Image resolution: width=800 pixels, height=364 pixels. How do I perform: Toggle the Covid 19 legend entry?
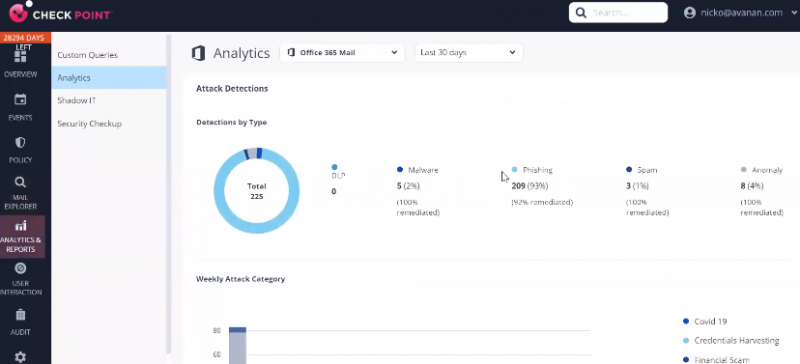[x=705, y=322]
